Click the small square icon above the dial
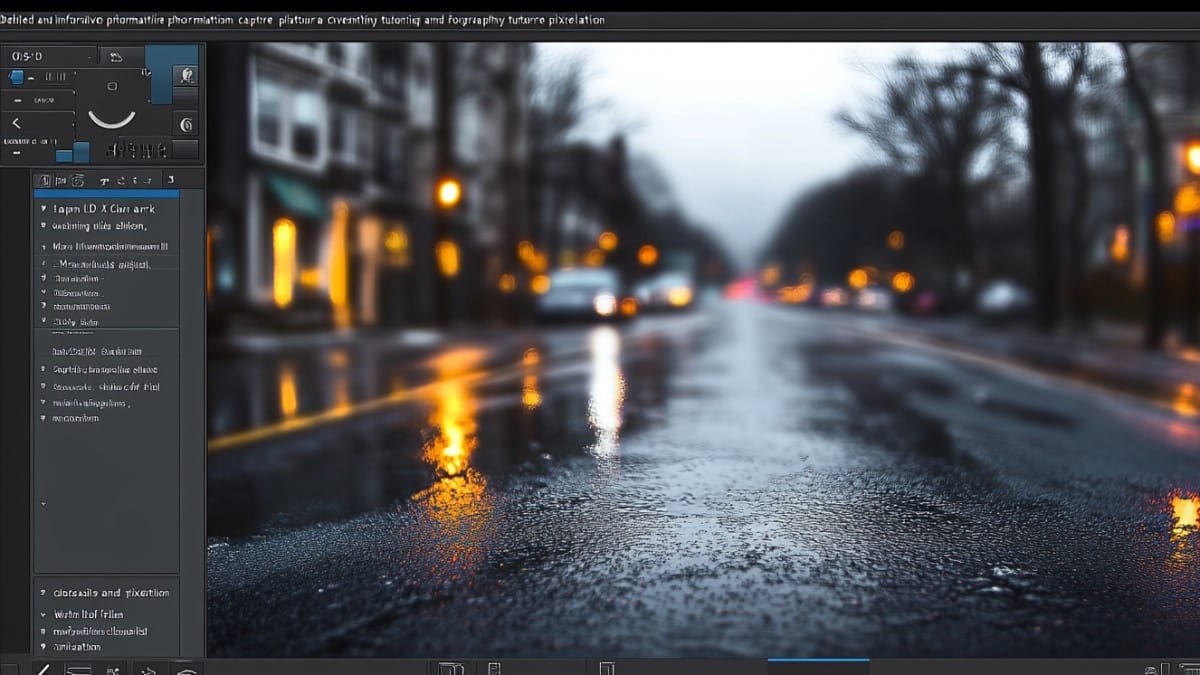 [x=112, y=87]
